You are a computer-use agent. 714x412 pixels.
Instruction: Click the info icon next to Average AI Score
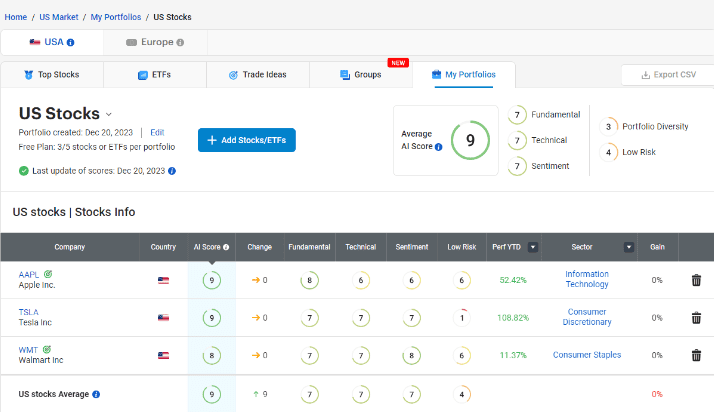(438, 147)
